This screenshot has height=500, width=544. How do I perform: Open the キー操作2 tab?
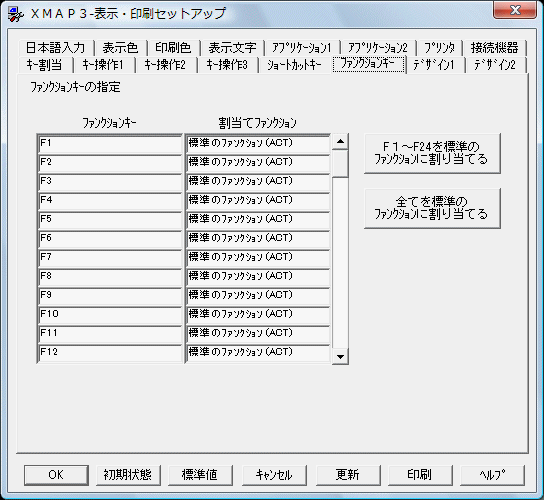click(x=165, y=65)
